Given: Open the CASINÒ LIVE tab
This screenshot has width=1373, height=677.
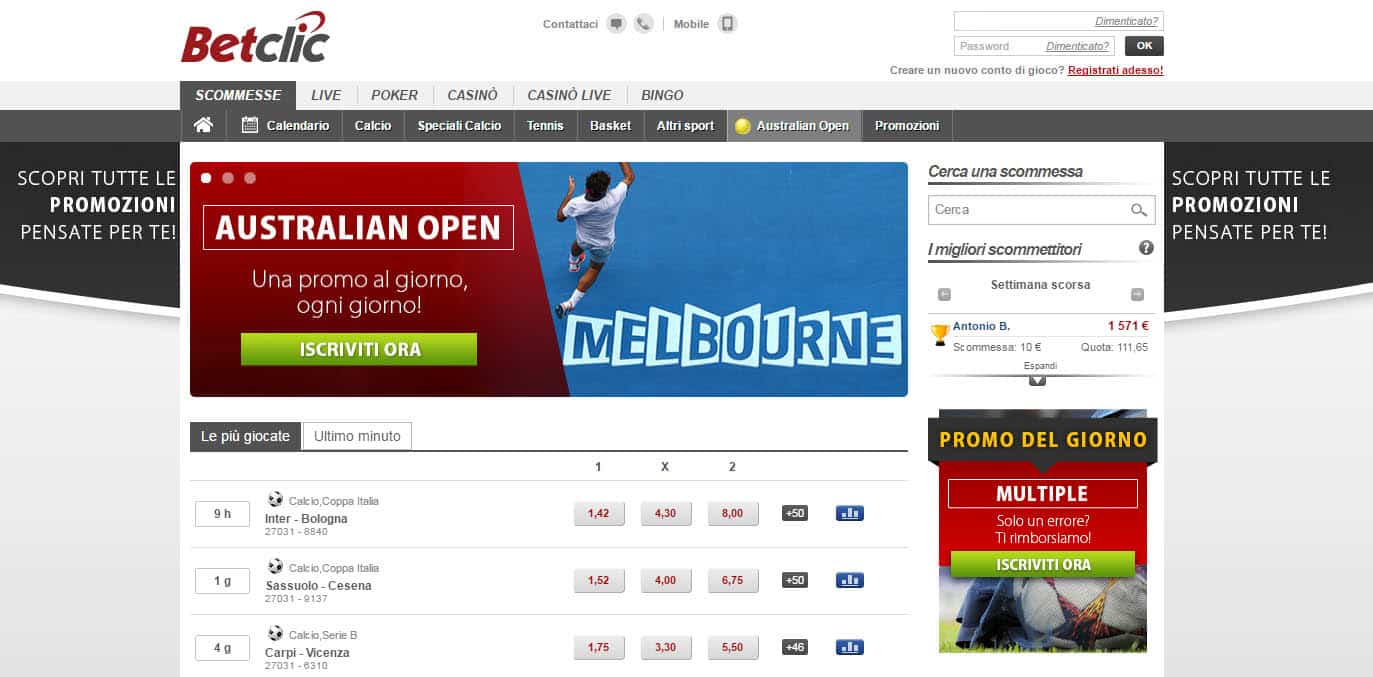Looking at the screenshot, I should coord(569,96).
